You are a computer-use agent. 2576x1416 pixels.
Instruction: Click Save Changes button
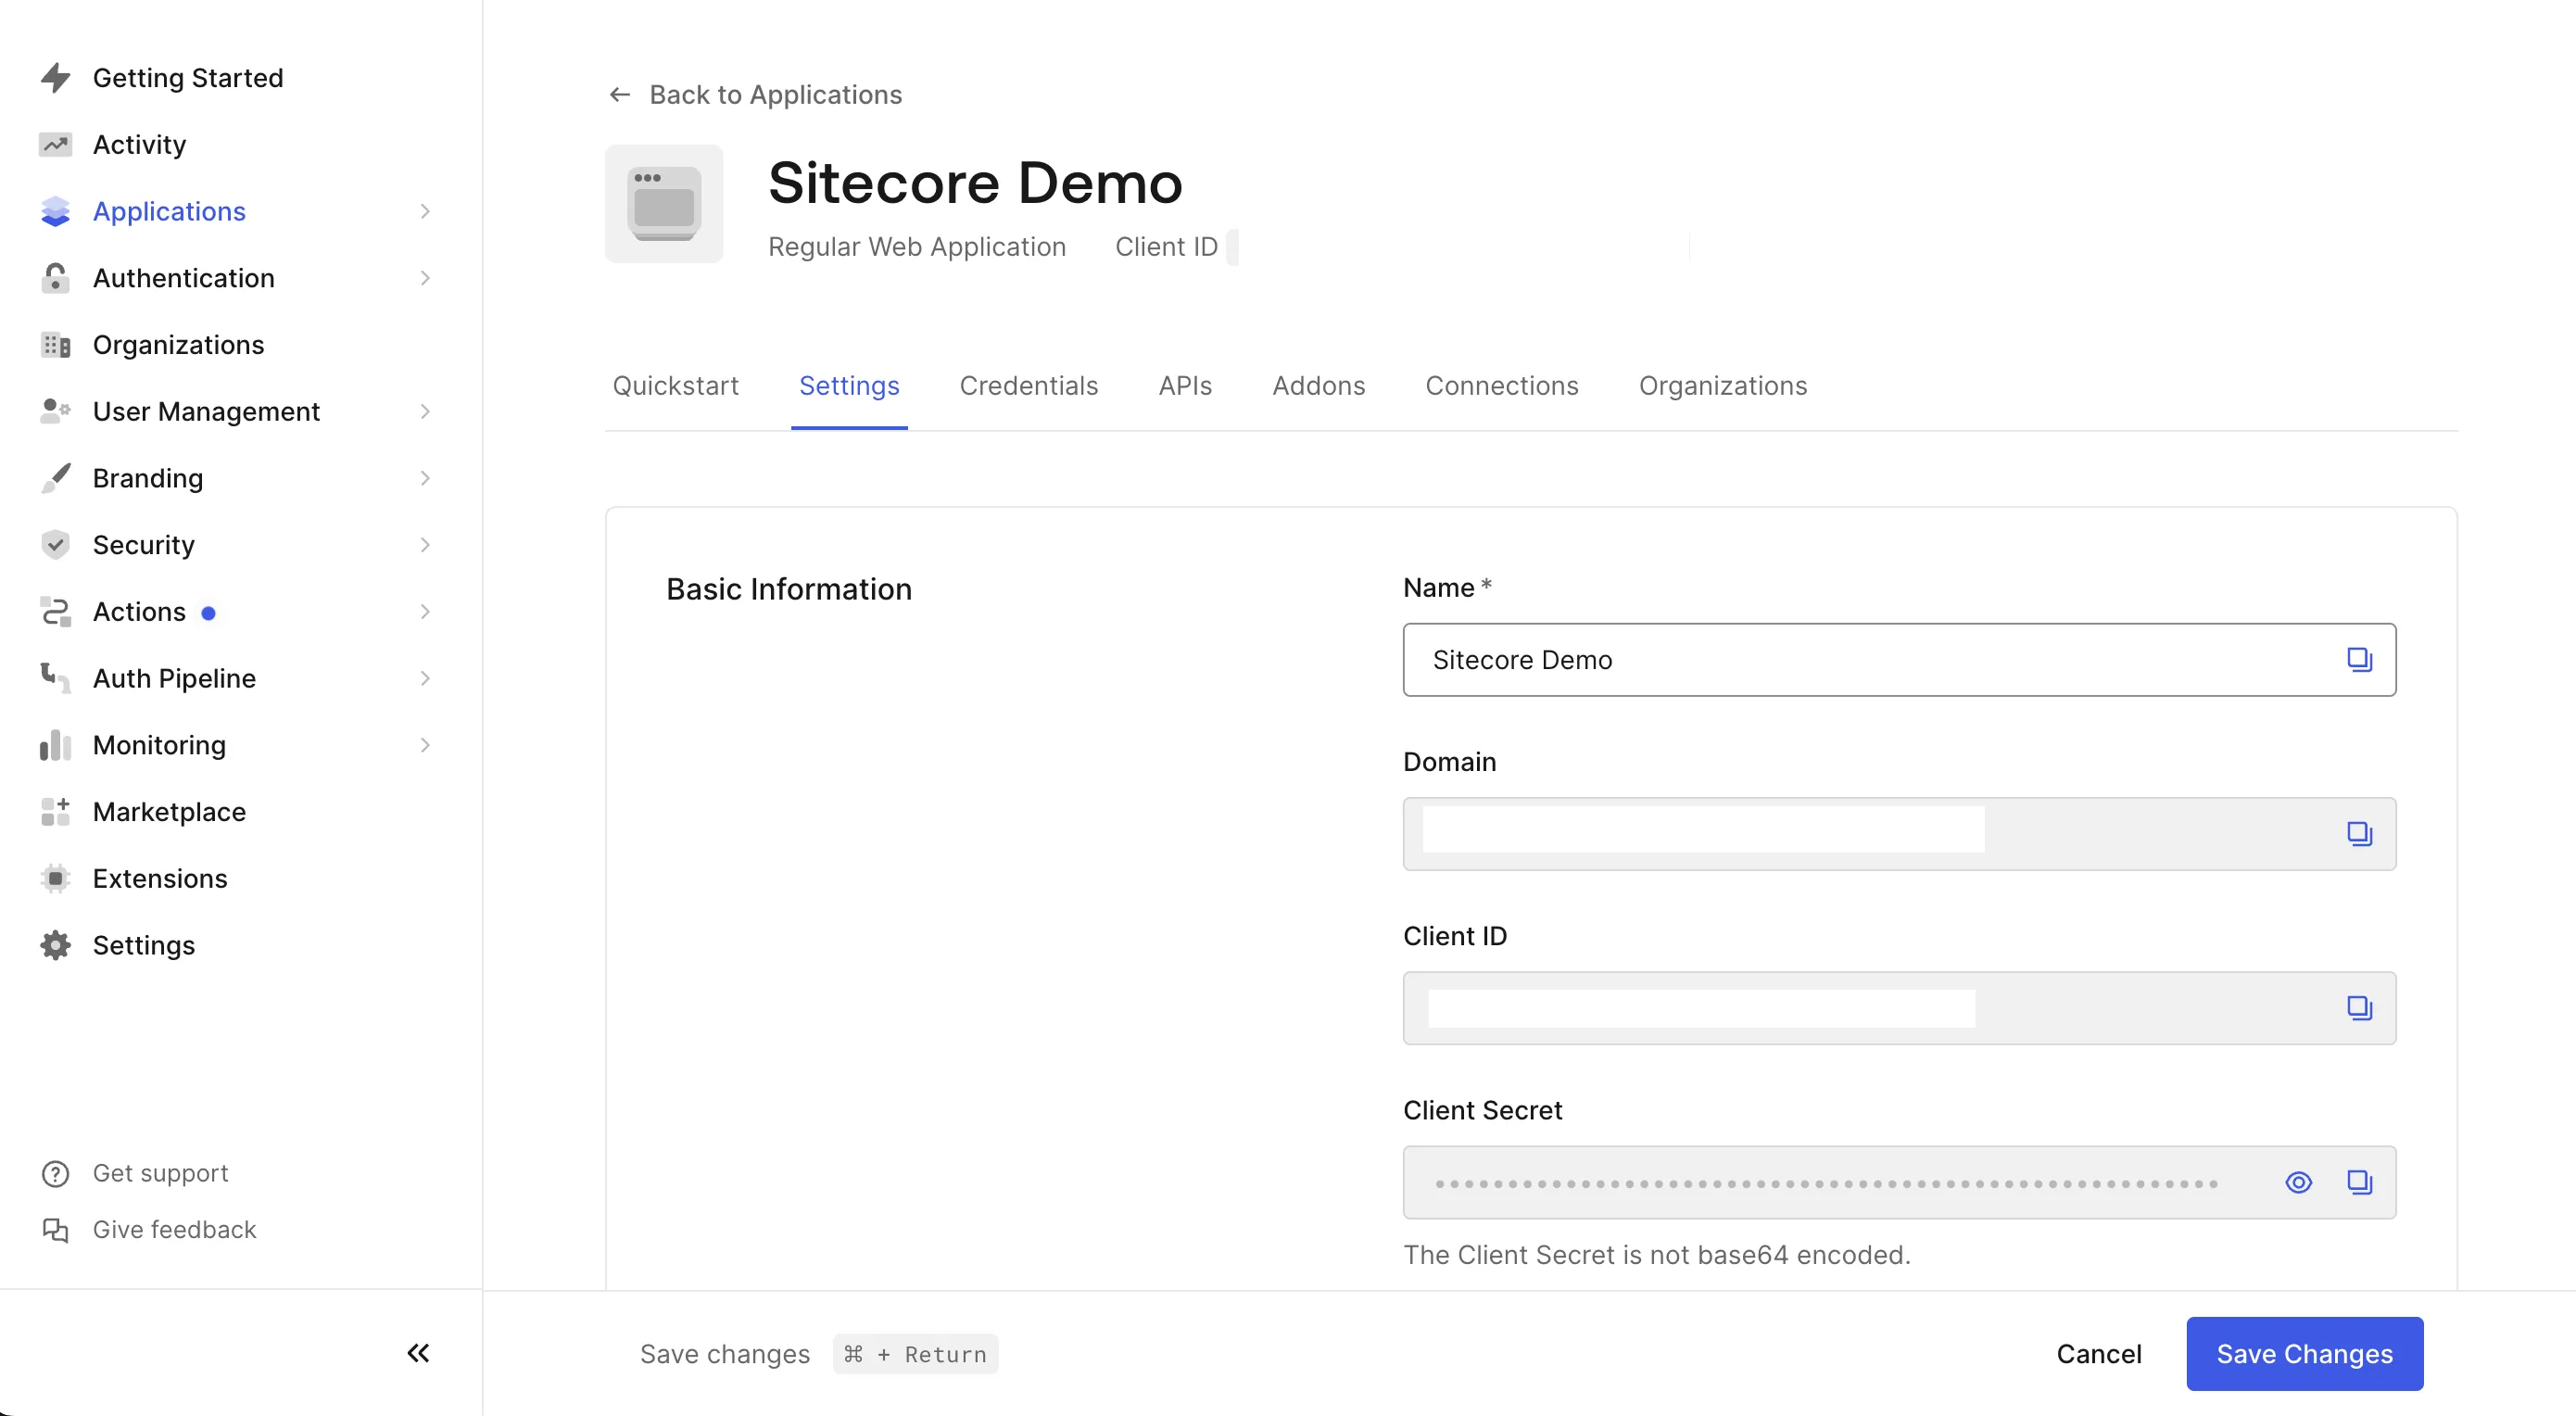(2305, 1353)
